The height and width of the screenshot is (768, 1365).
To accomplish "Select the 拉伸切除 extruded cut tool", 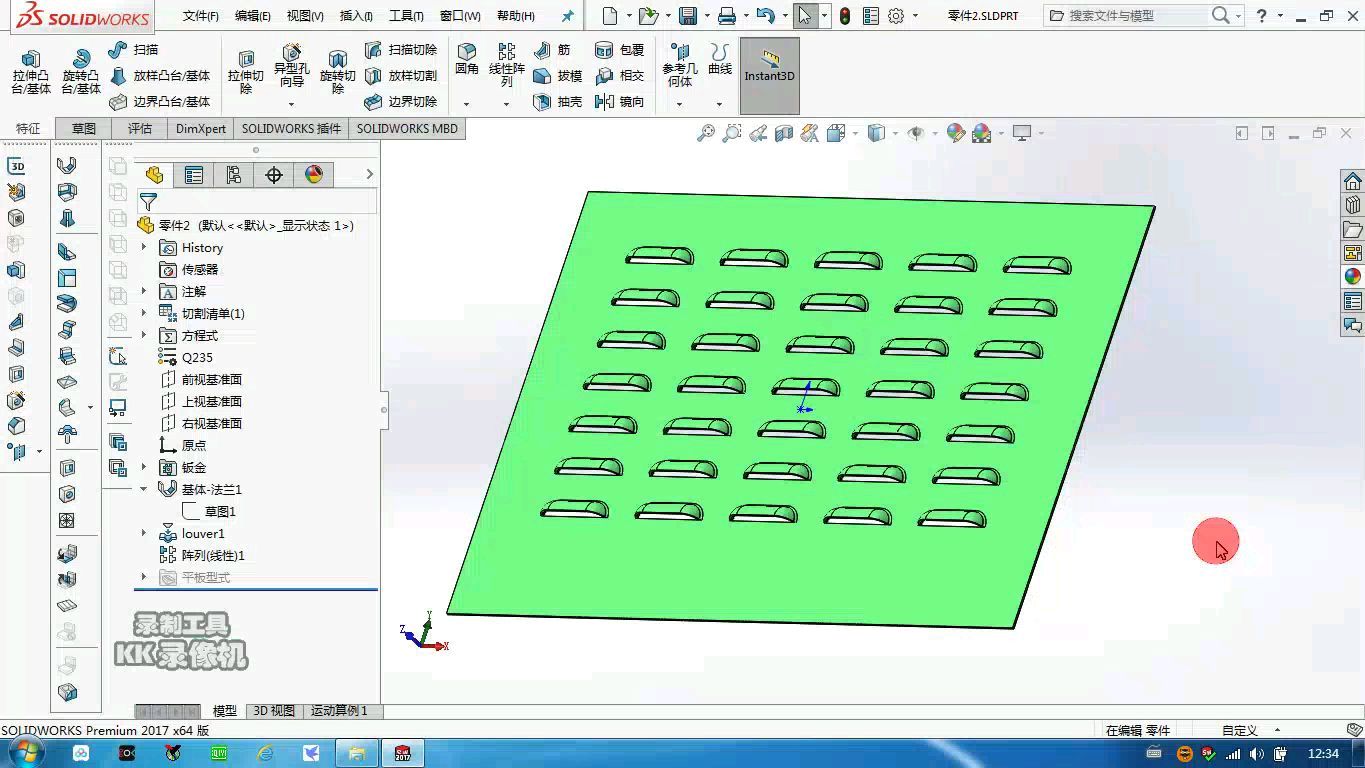I will [245, 72].
